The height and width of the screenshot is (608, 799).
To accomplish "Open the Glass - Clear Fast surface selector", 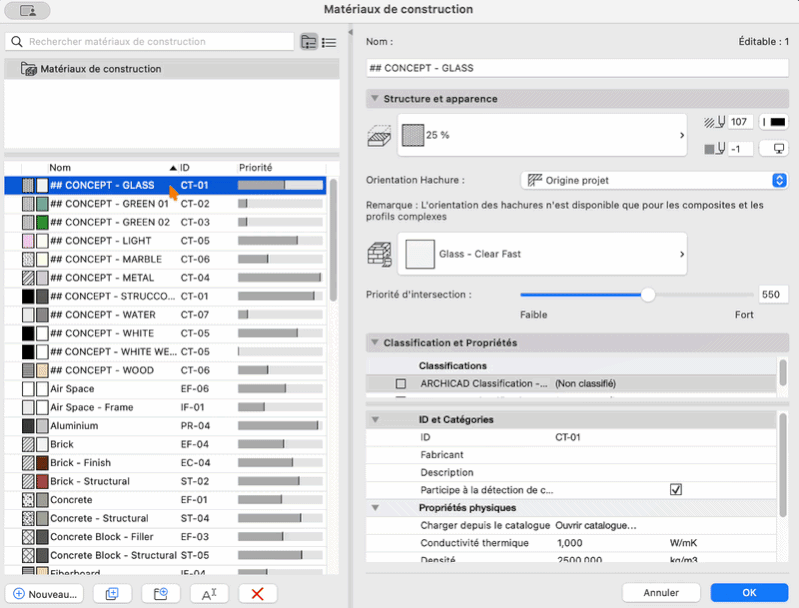I will coord(542,254).
